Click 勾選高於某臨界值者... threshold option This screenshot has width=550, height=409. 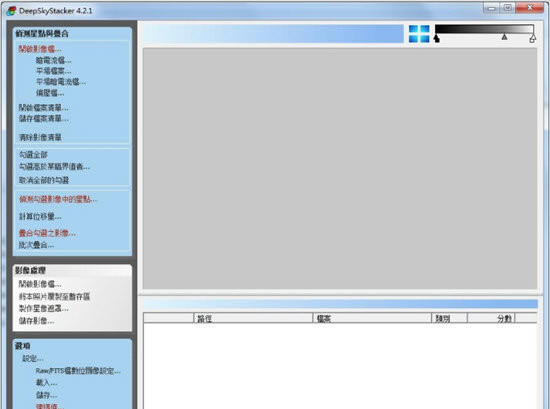point(54,167)
